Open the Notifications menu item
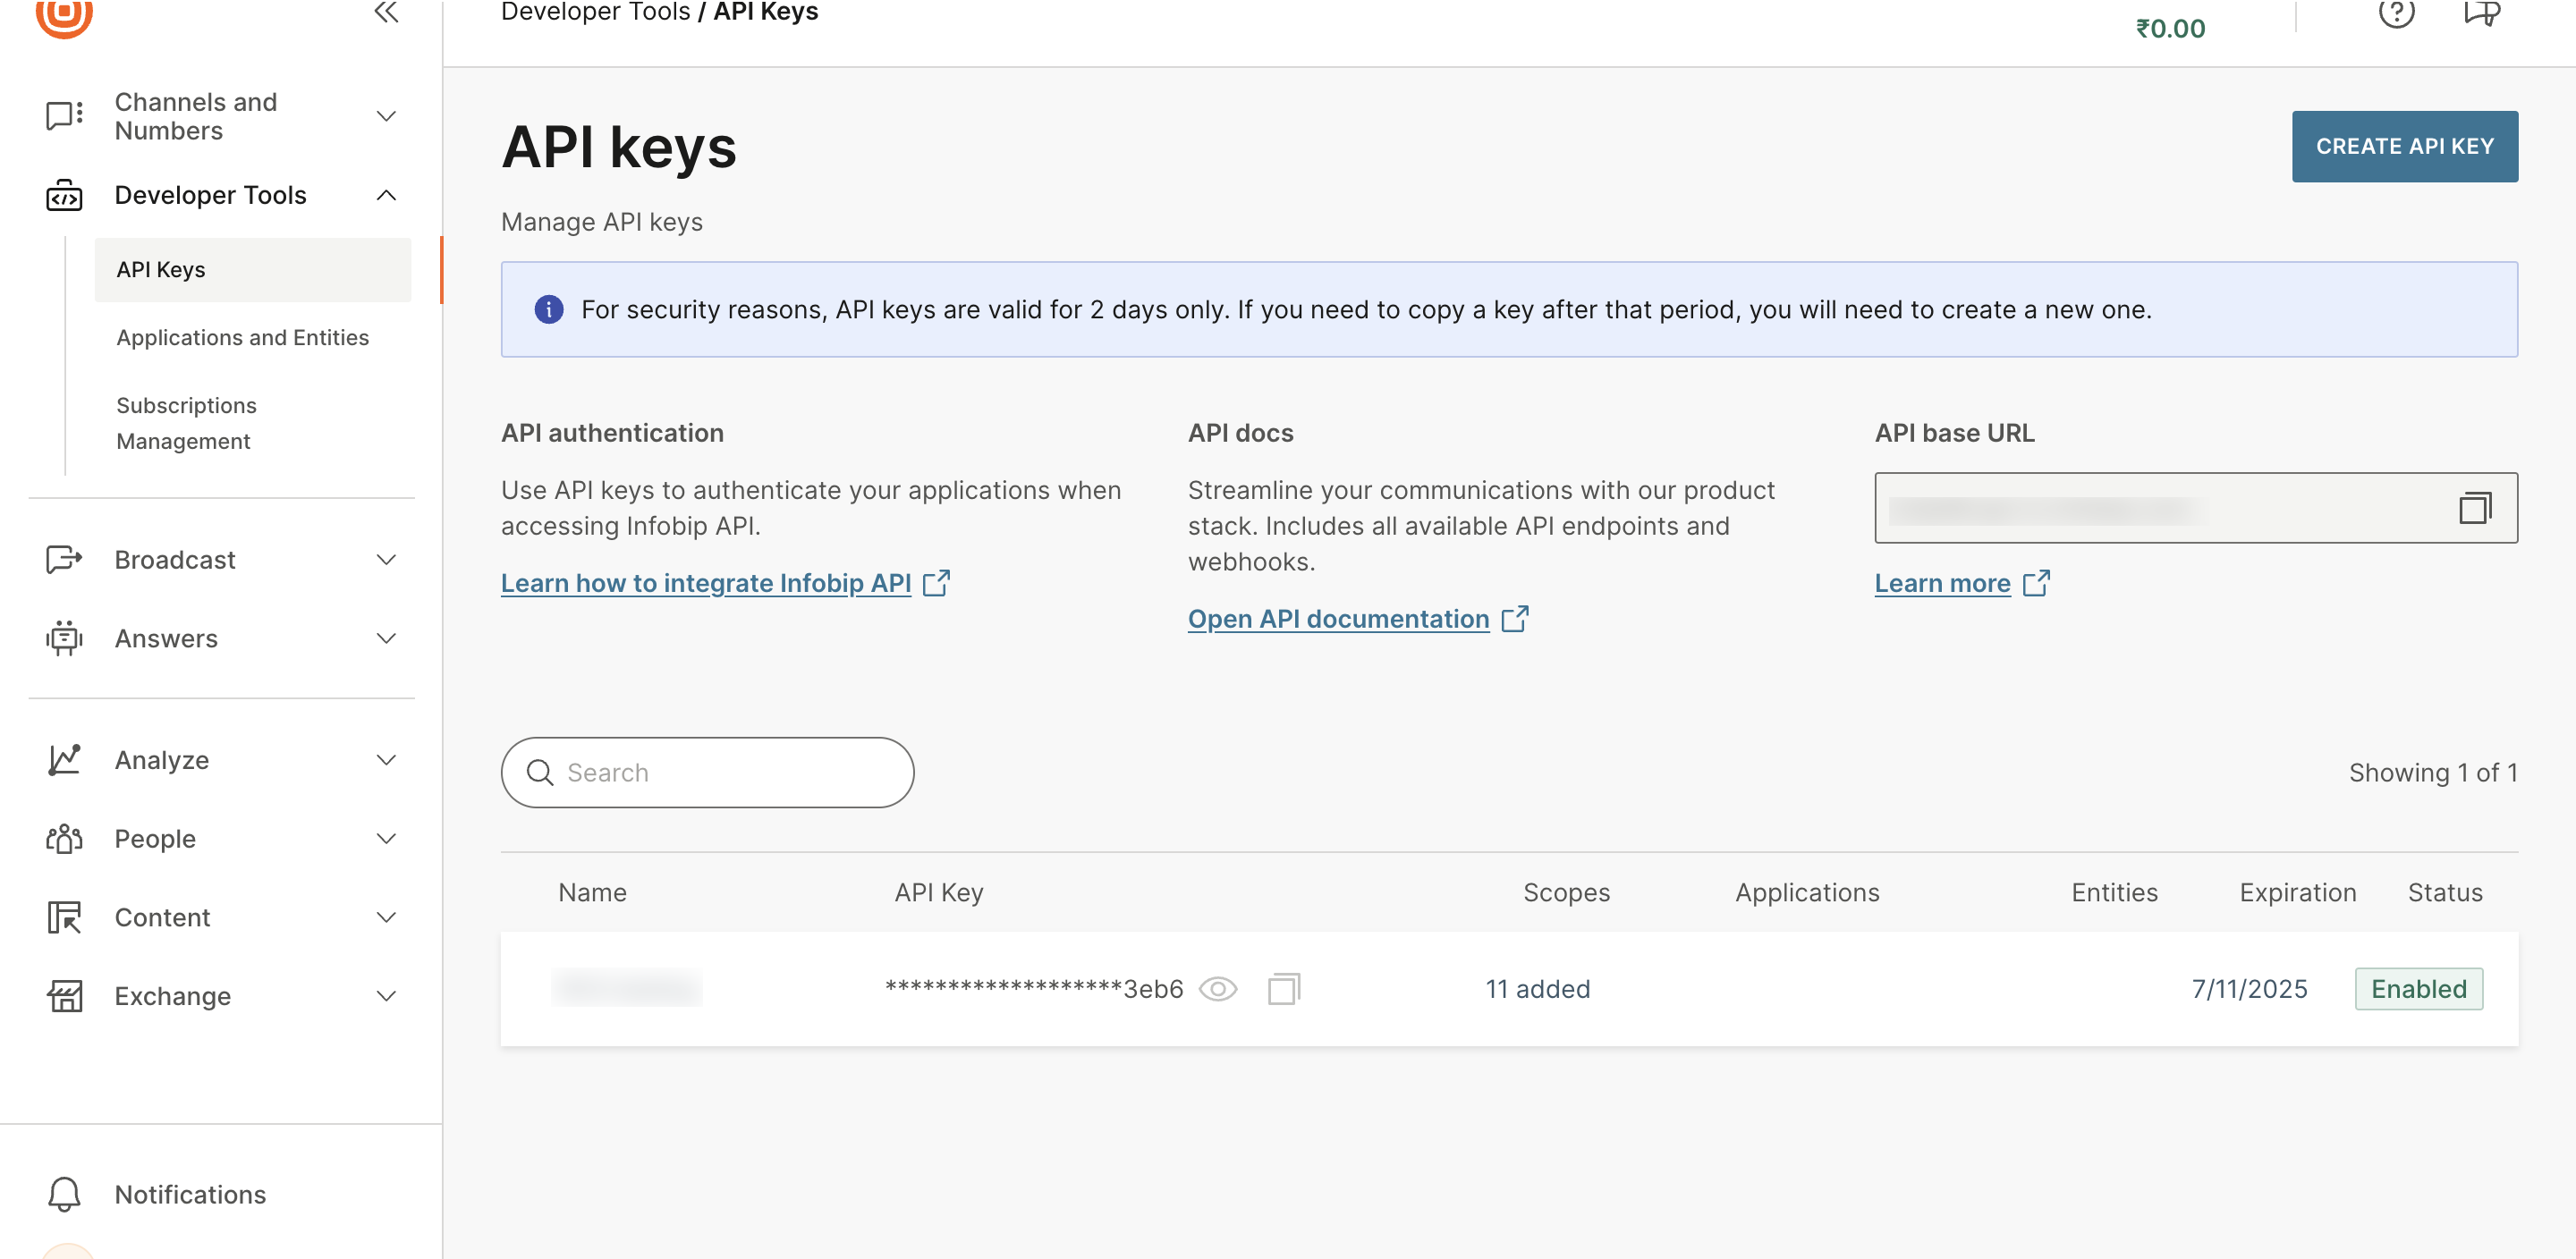This screenshot has width=2576, height=1259. pos(190,1194)
